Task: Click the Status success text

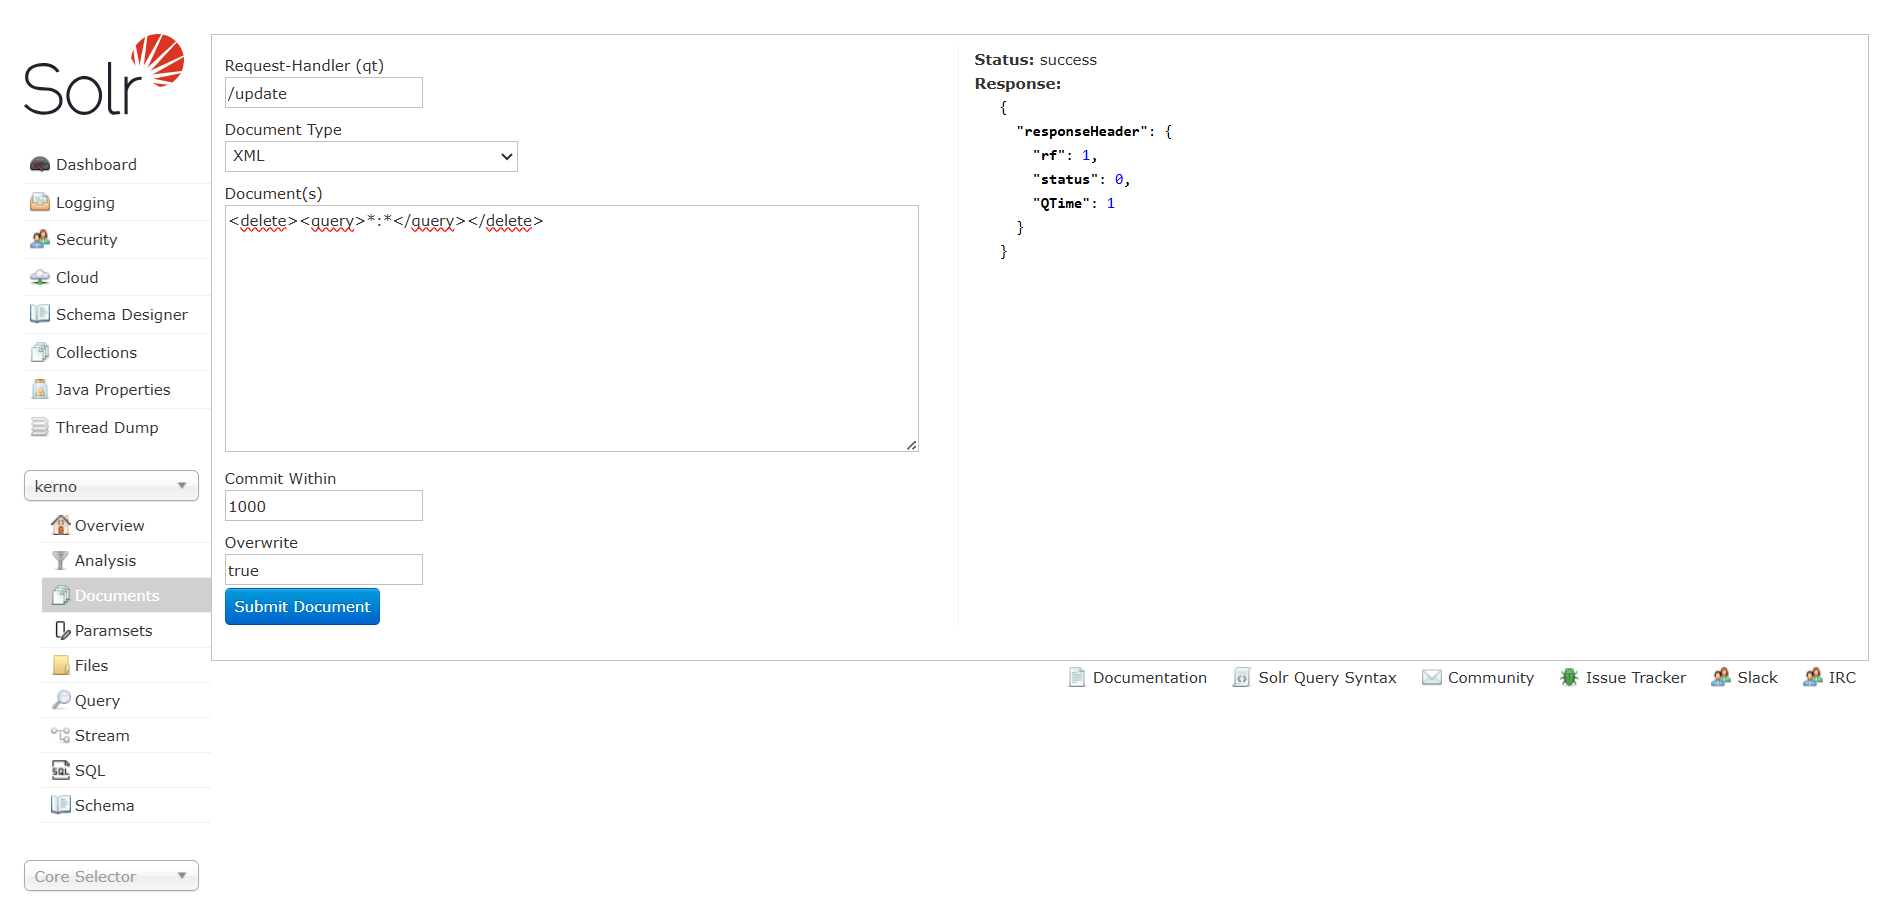Action: [x=1035, y=59]
